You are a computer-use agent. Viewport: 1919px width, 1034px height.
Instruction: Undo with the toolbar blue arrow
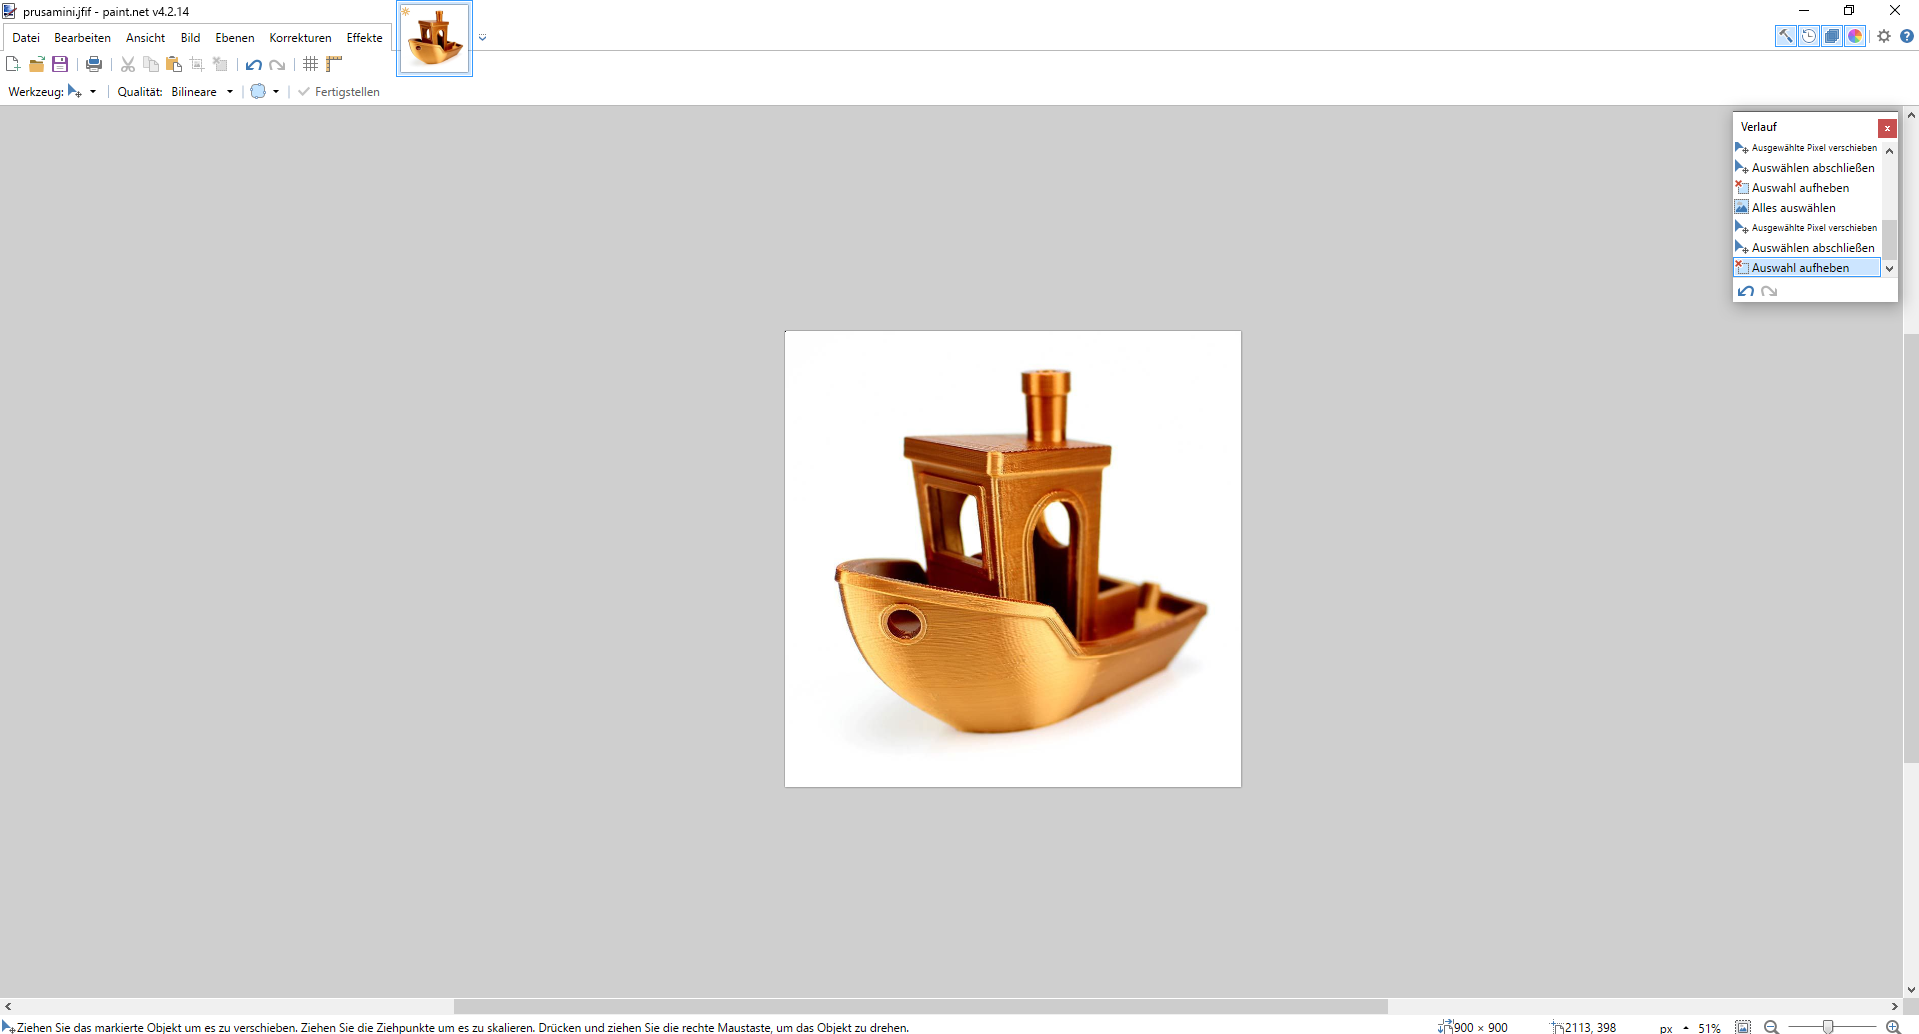tap(254, 64)
